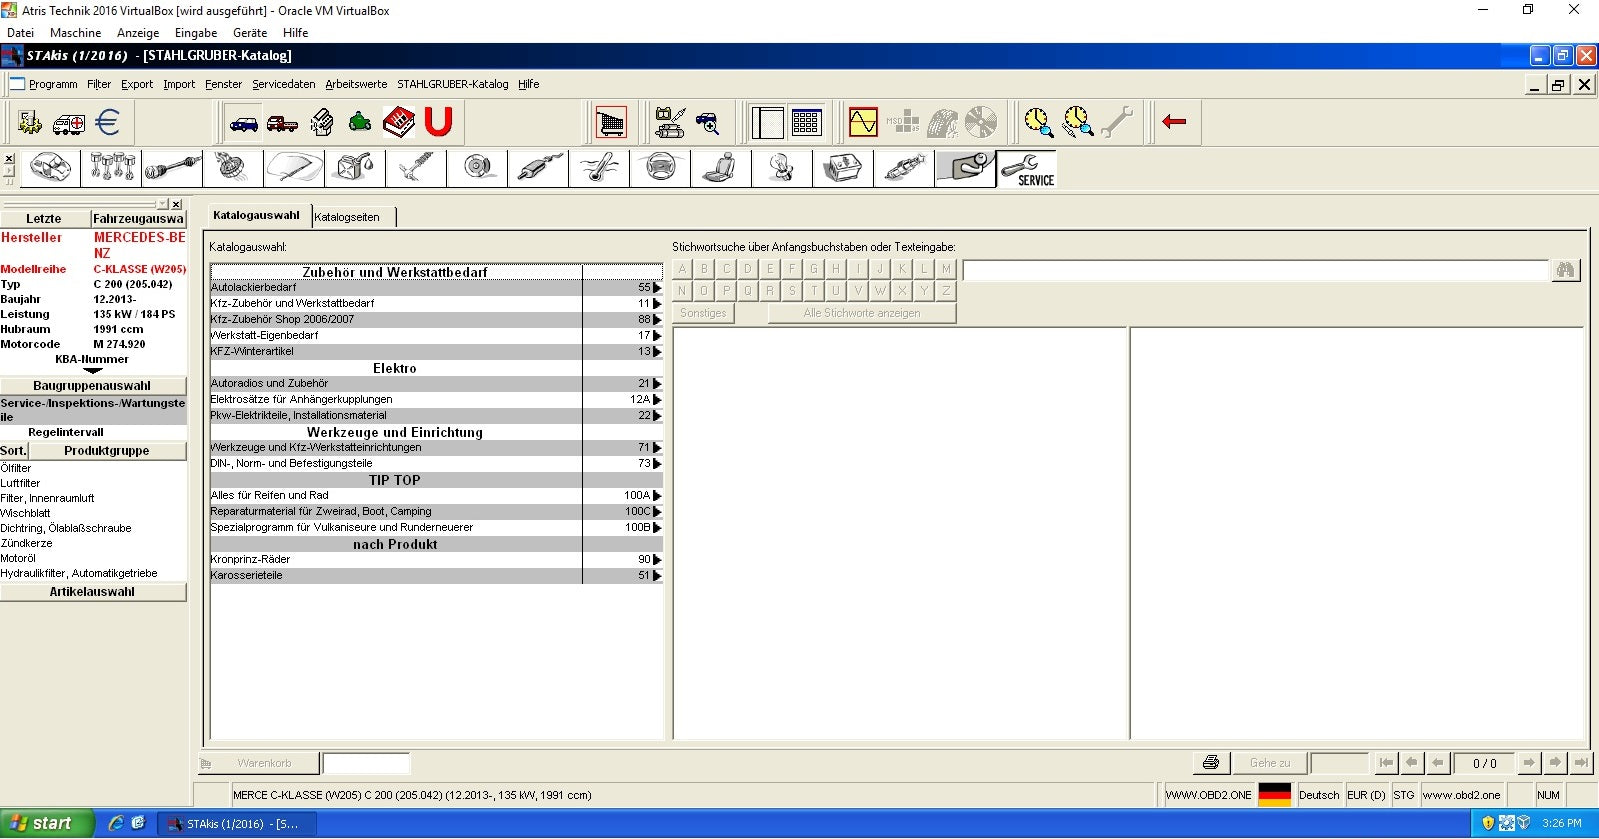
Task: Expand the Kronprinz-Räder catalog arrow
Action: [x=657, y=560]
